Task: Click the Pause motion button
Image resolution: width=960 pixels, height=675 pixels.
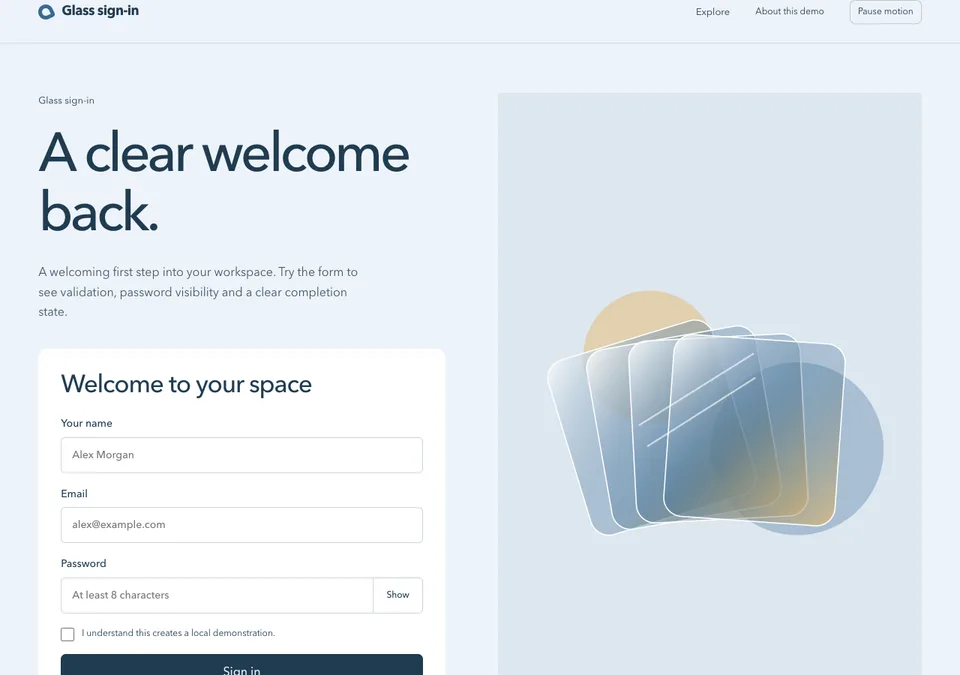Action: [885, 11]
